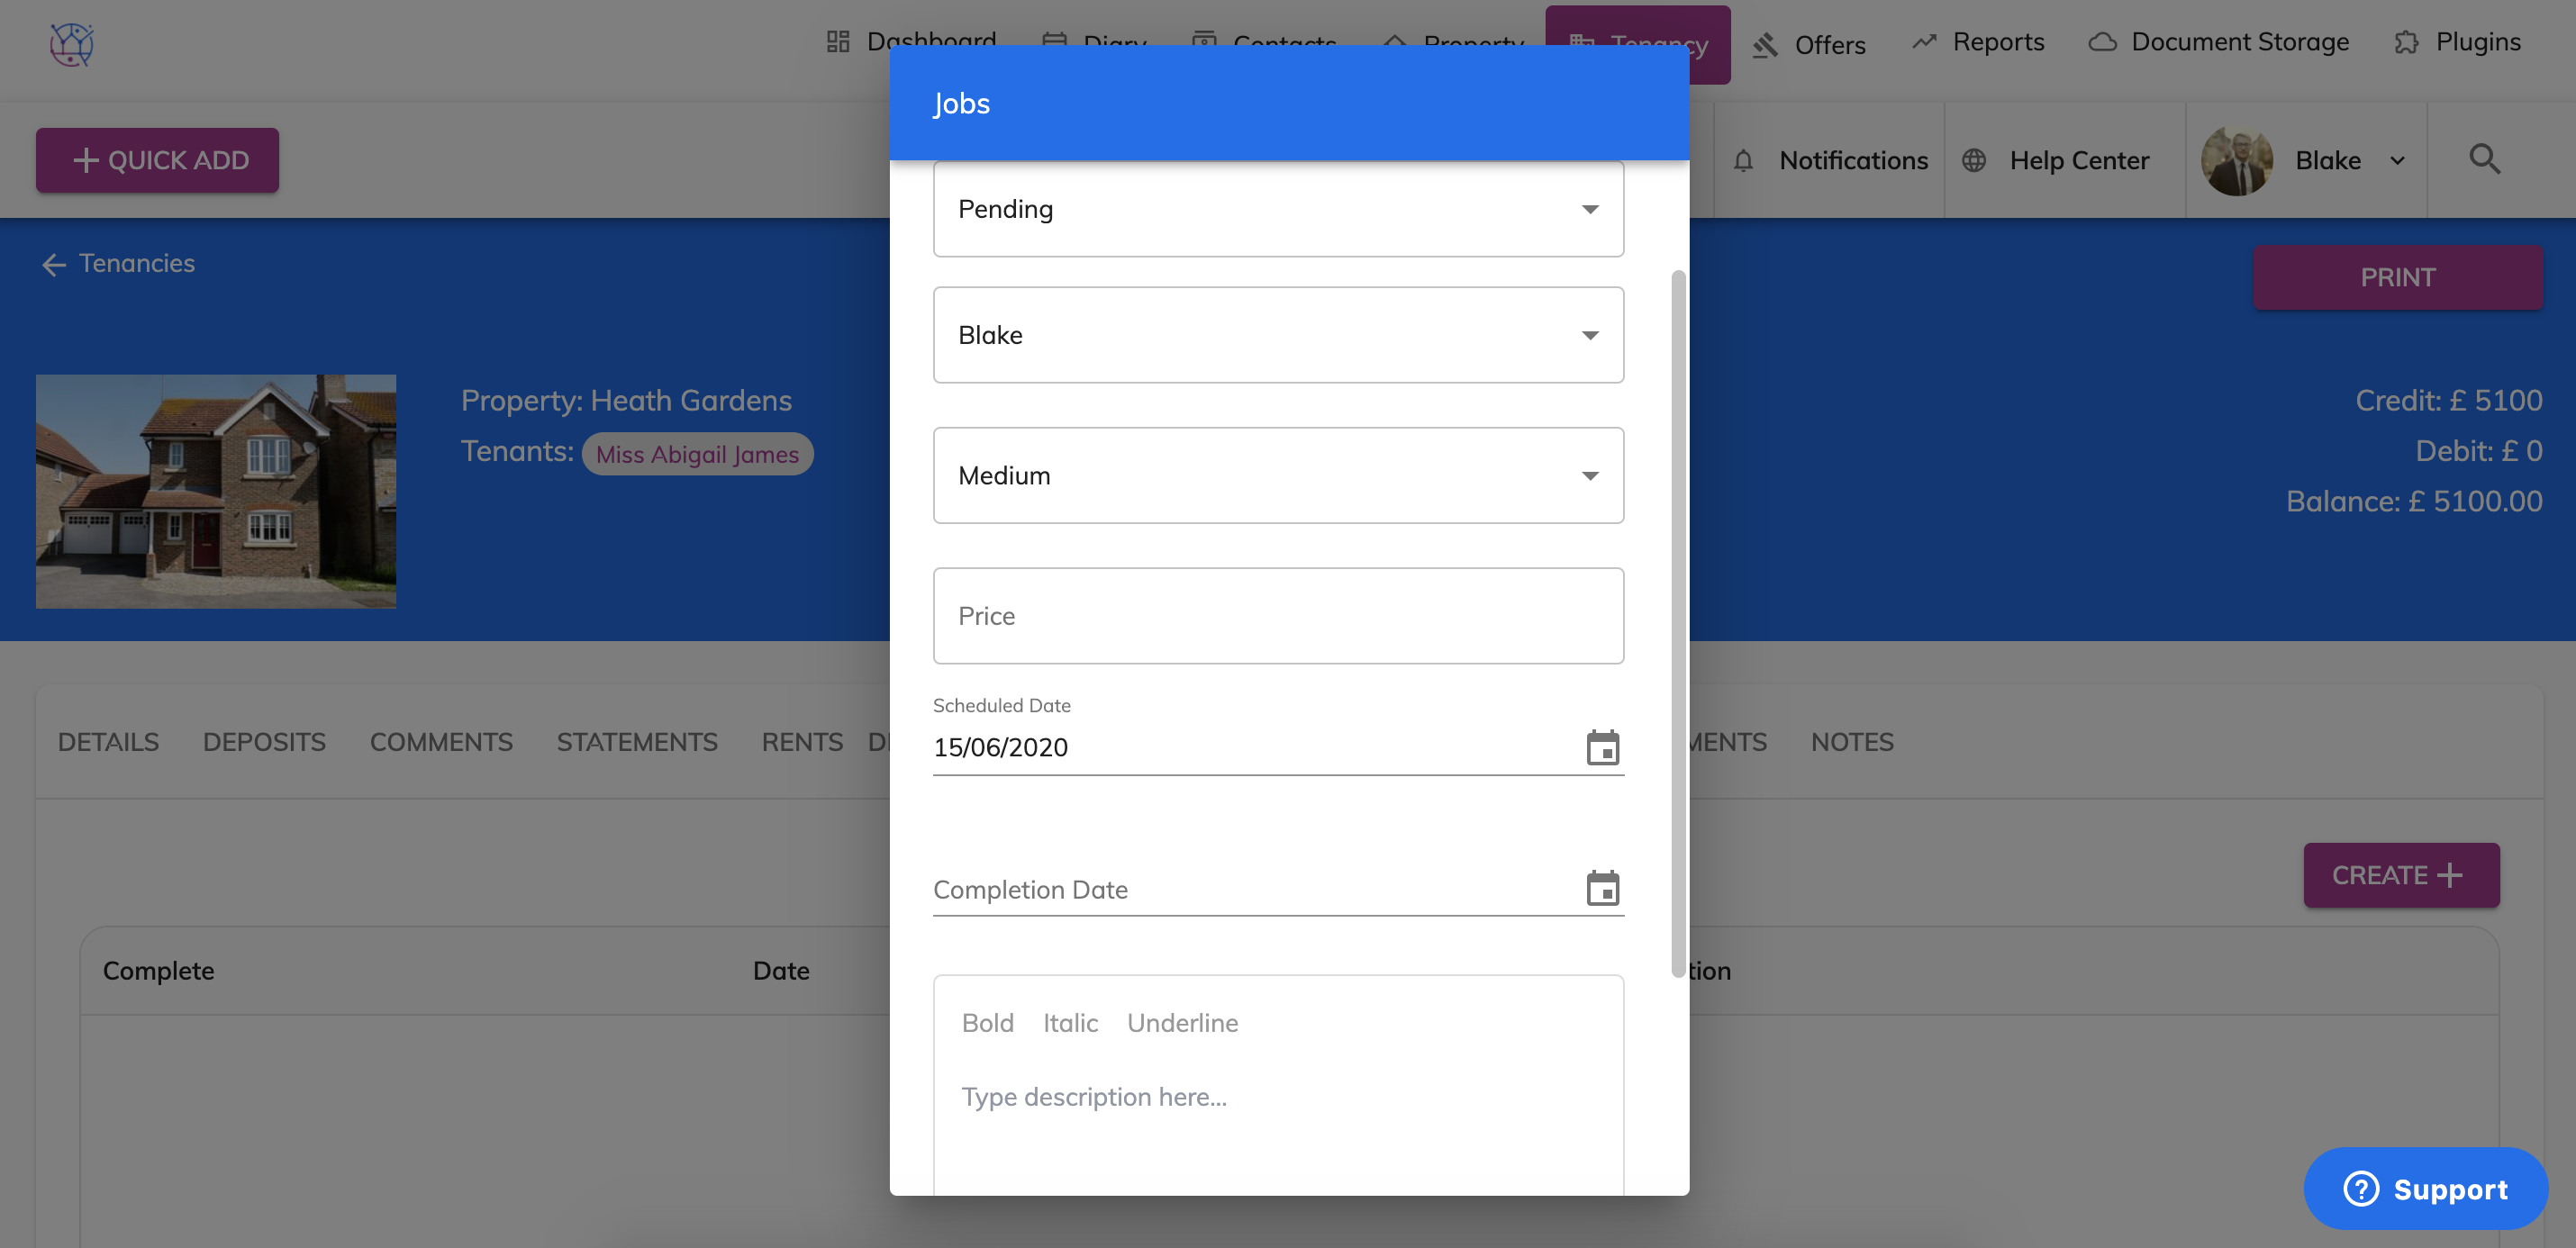Viewport: 2576px width, 1248px height.
Task: Toggle Bold formatting in description editor
Action: pyautogui.click(x=987, y=1022)
